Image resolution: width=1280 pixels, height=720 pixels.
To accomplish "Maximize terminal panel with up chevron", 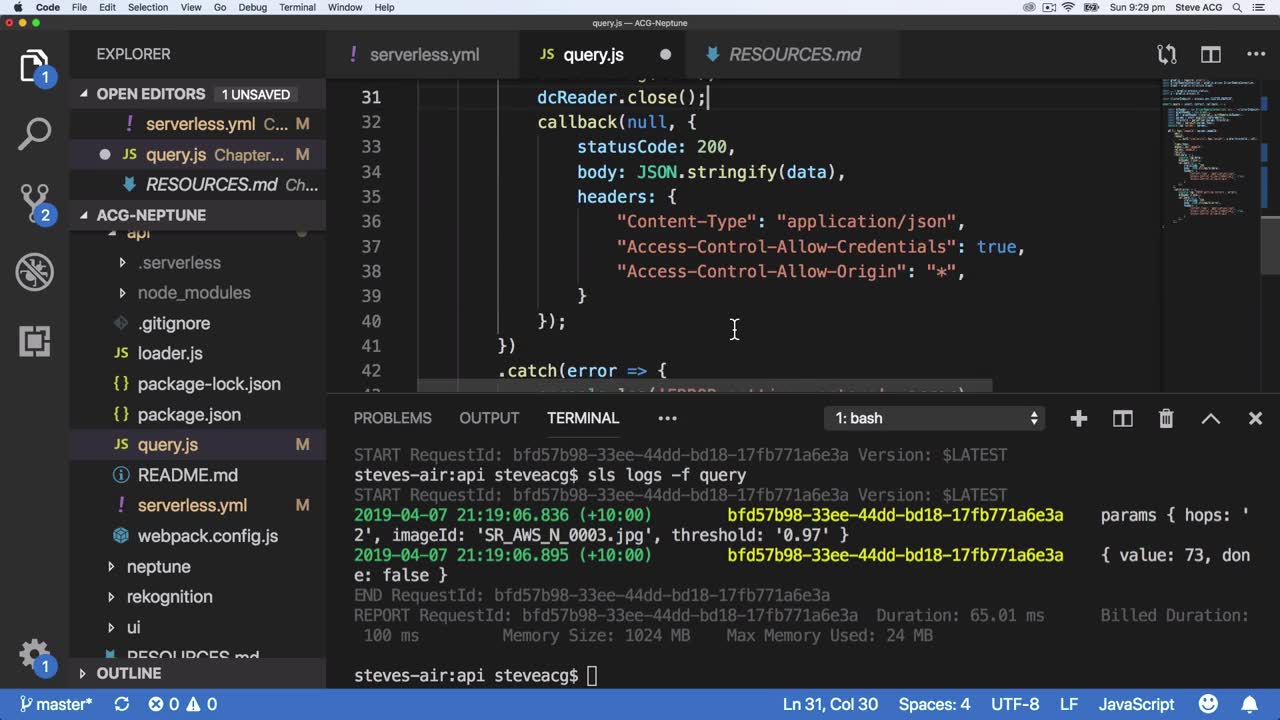I will 1210,419.
